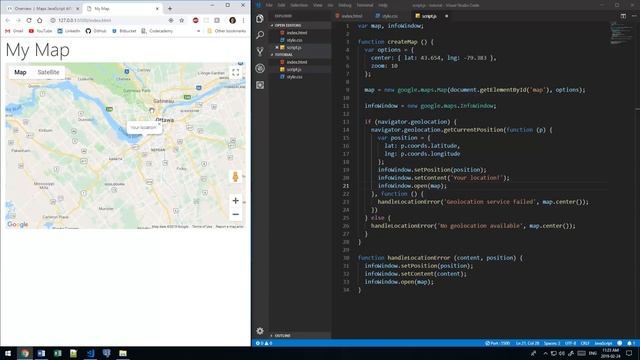Open the Search view in VS Code
The height and width of the screenshot is (360, 640).
point(260,35)
